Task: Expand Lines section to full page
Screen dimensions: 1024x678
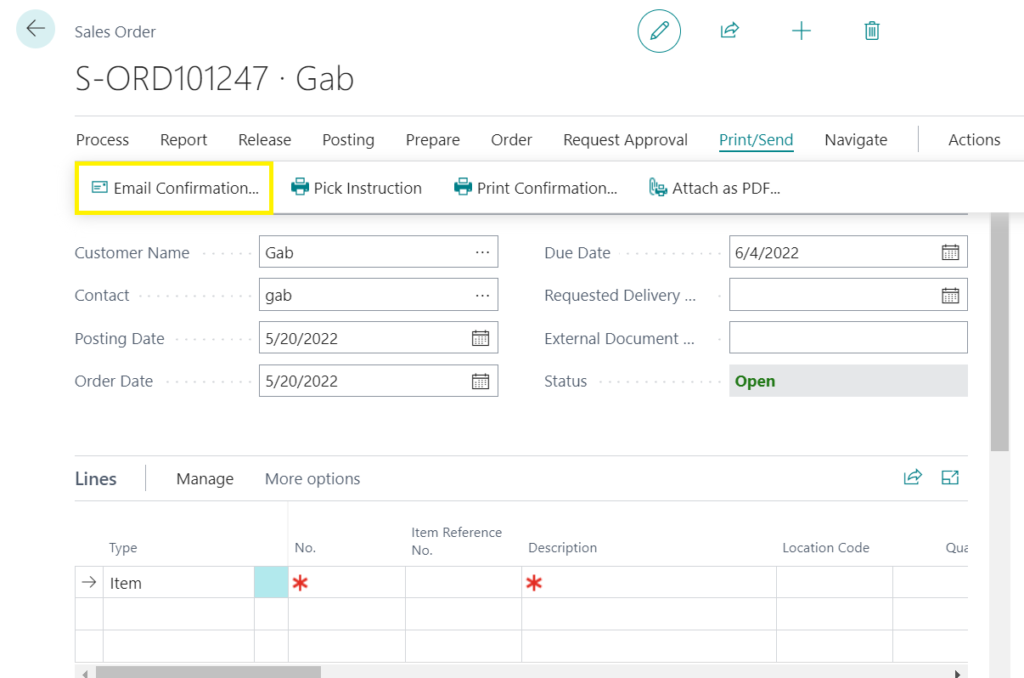Action: 950,478
